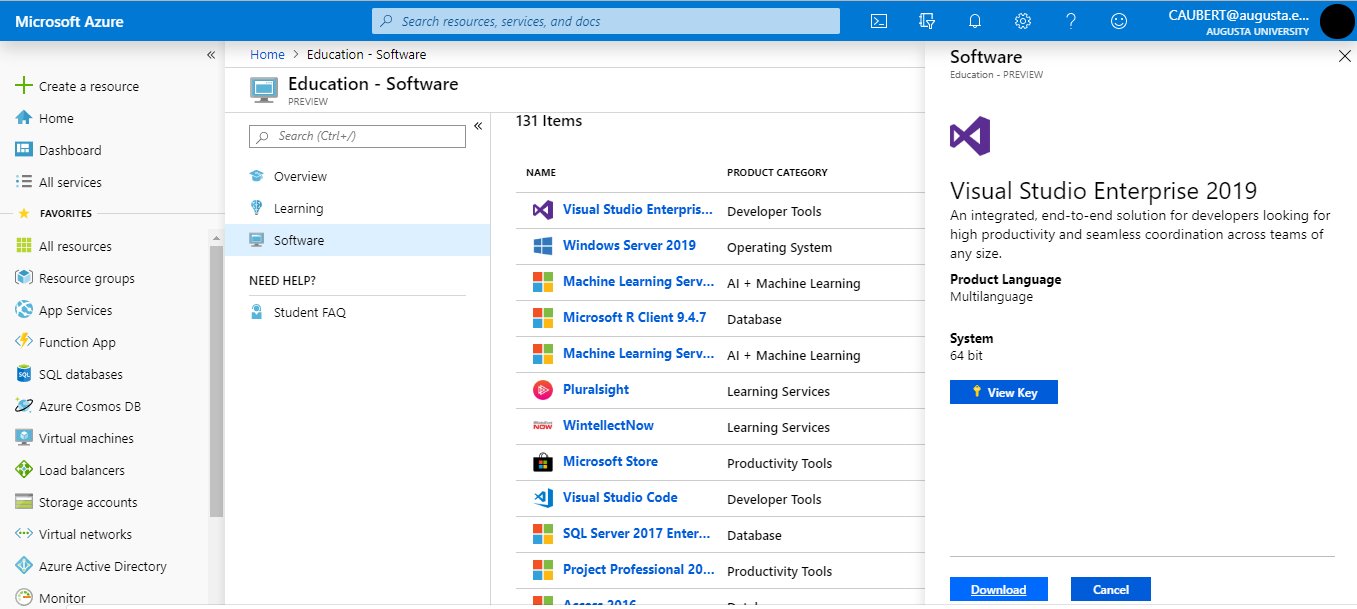Collapse the left portal sidebar
The height and width of the screenshot is (609, 1357).
pos(211,55)
